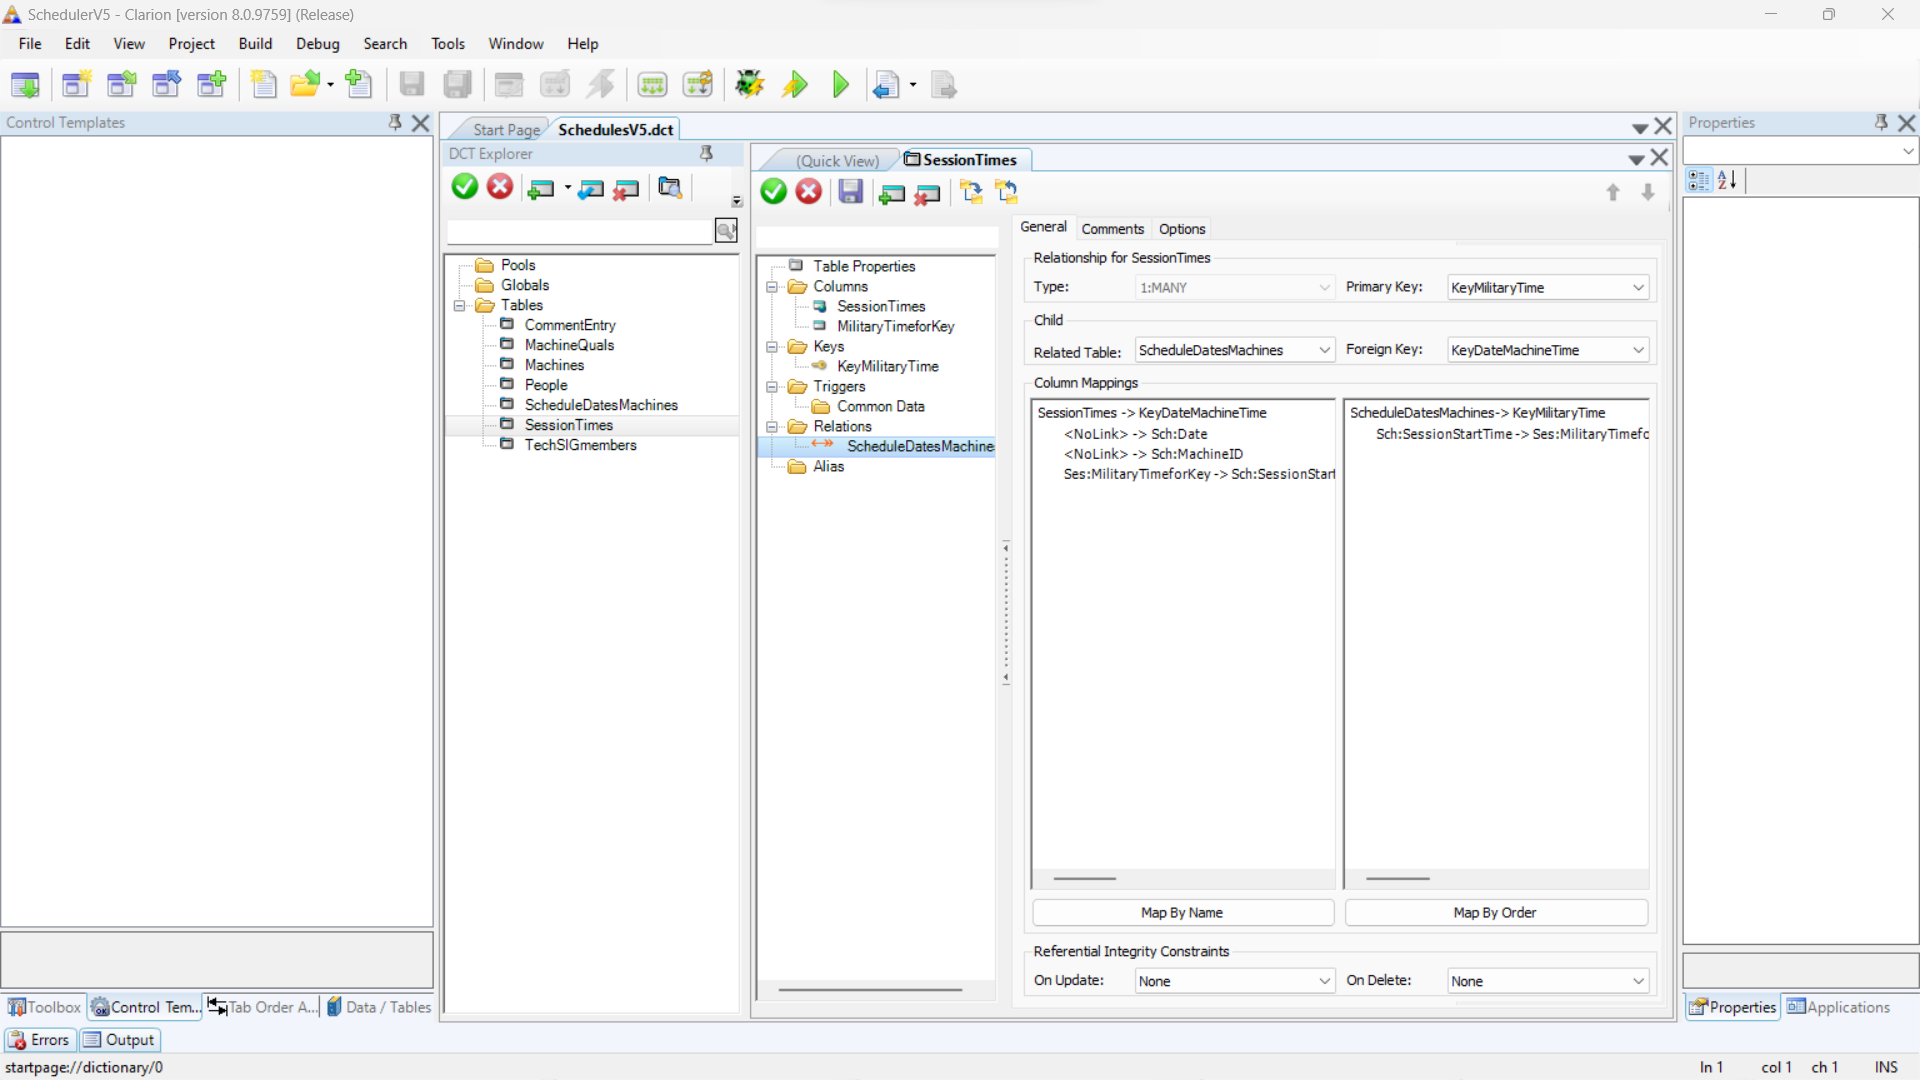This screenshot has height=1080, width=1920.
Task: Pin the Control Templates panel
Action: [x=395, y=122]
